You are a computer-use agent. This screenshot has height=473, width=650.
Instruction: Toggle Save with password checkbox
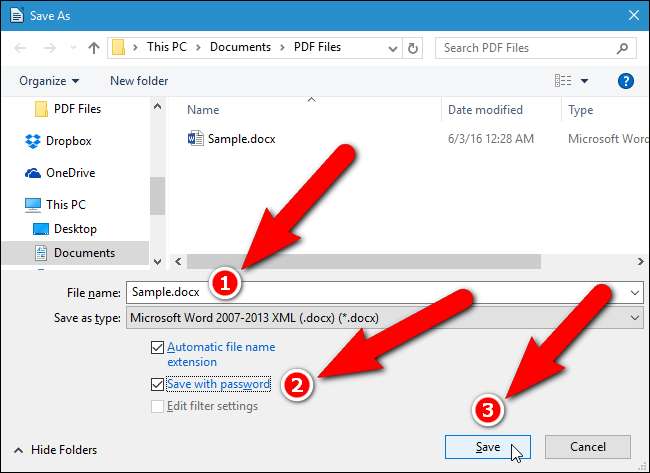tap(157, 384)
